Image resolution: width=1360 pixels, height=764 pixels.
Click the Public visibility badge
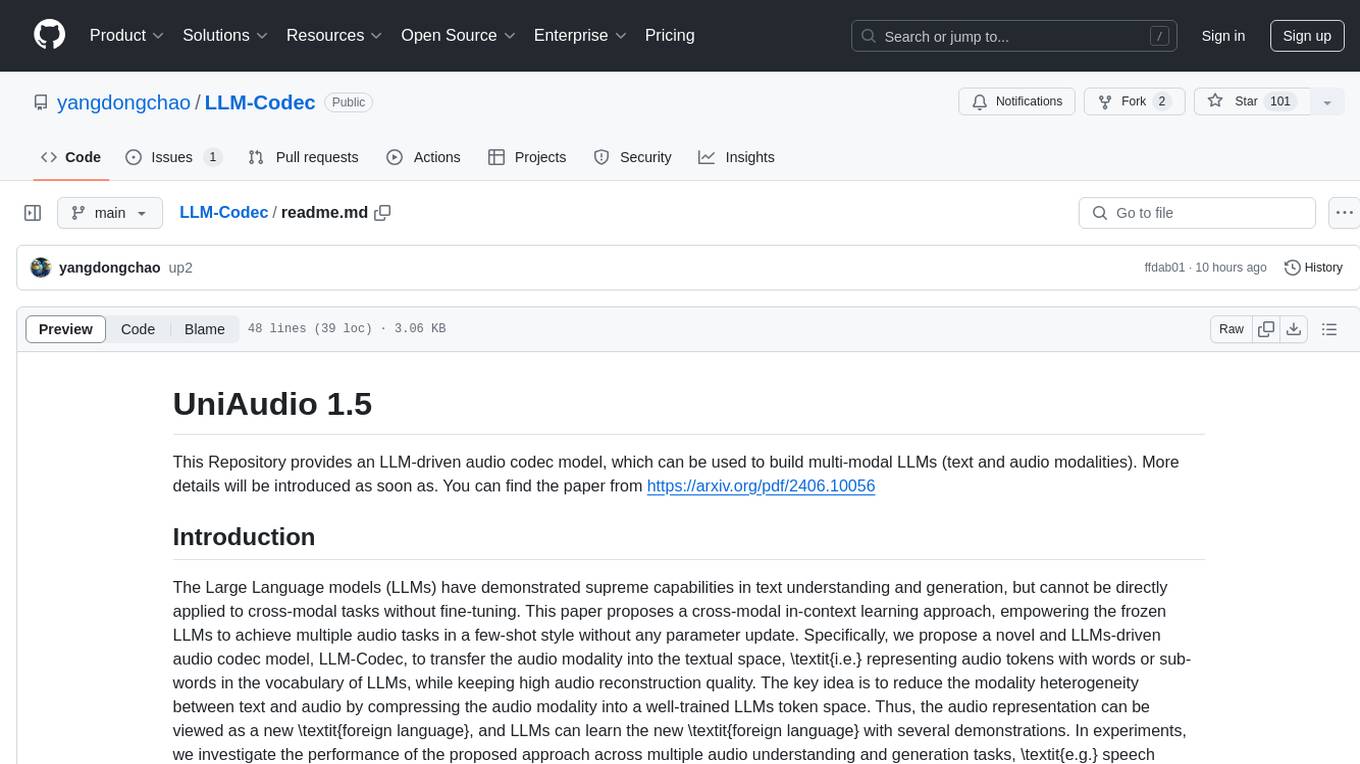349,102
